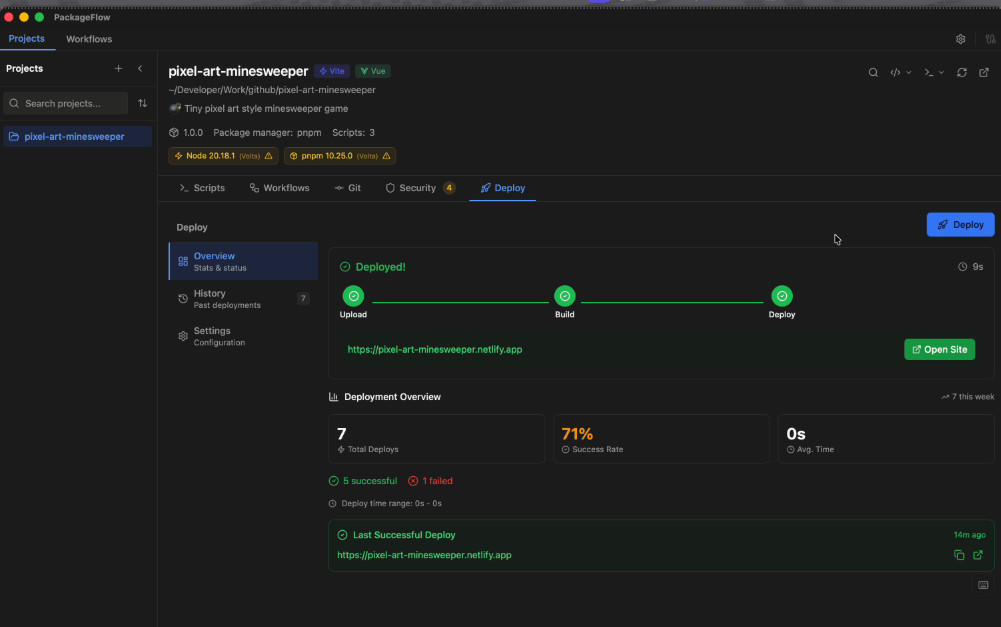This screenshot has width=1001, height=627.
Task: Open the terminal dropdown
Action: 933,72
